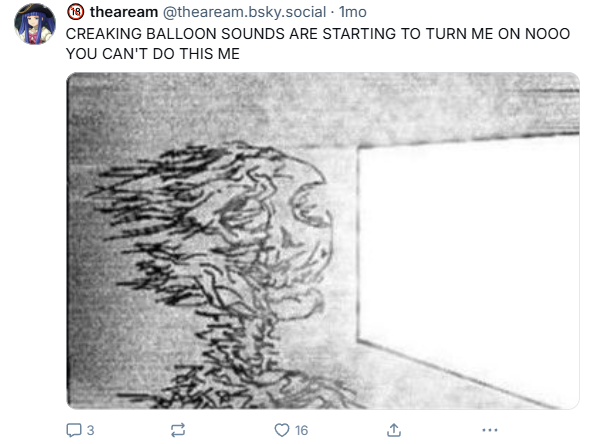591x444 pixels.
Task: Open the reply speech bubble icon
Action: (x=73, y=430)
